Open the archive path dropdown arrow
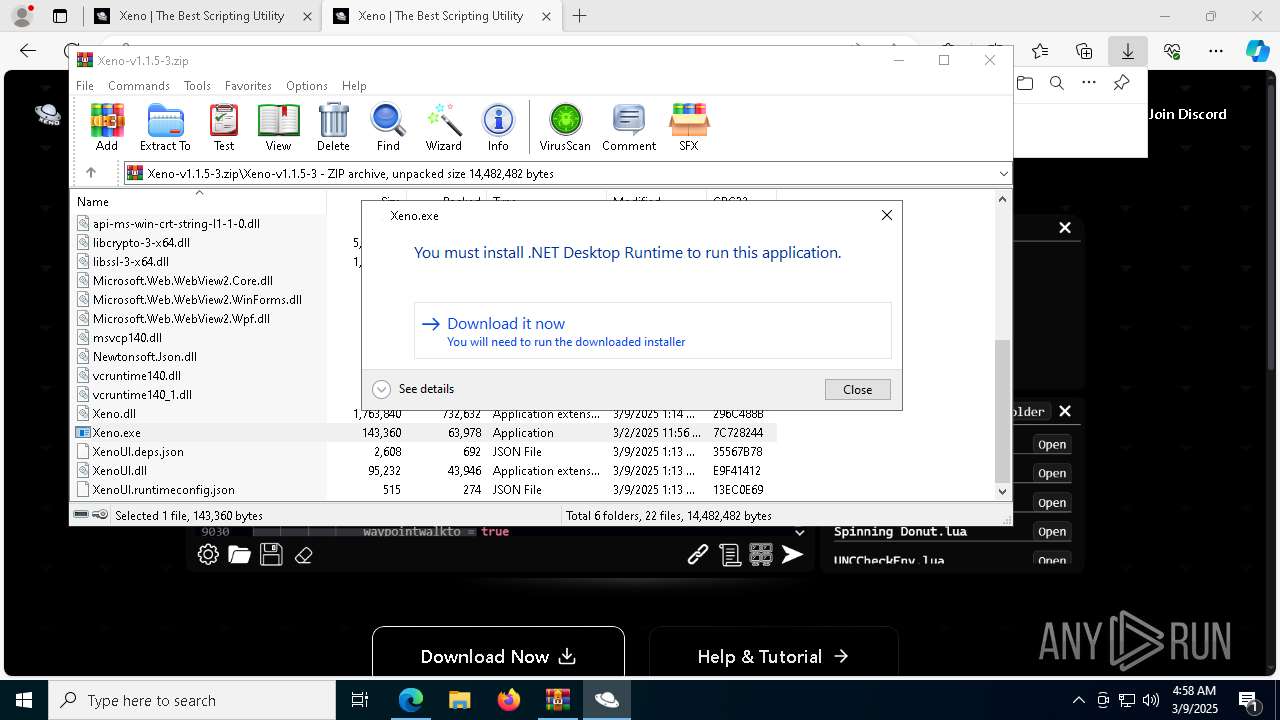The height and width of the screenshot is (720, 1280). tap(1003, 173)
